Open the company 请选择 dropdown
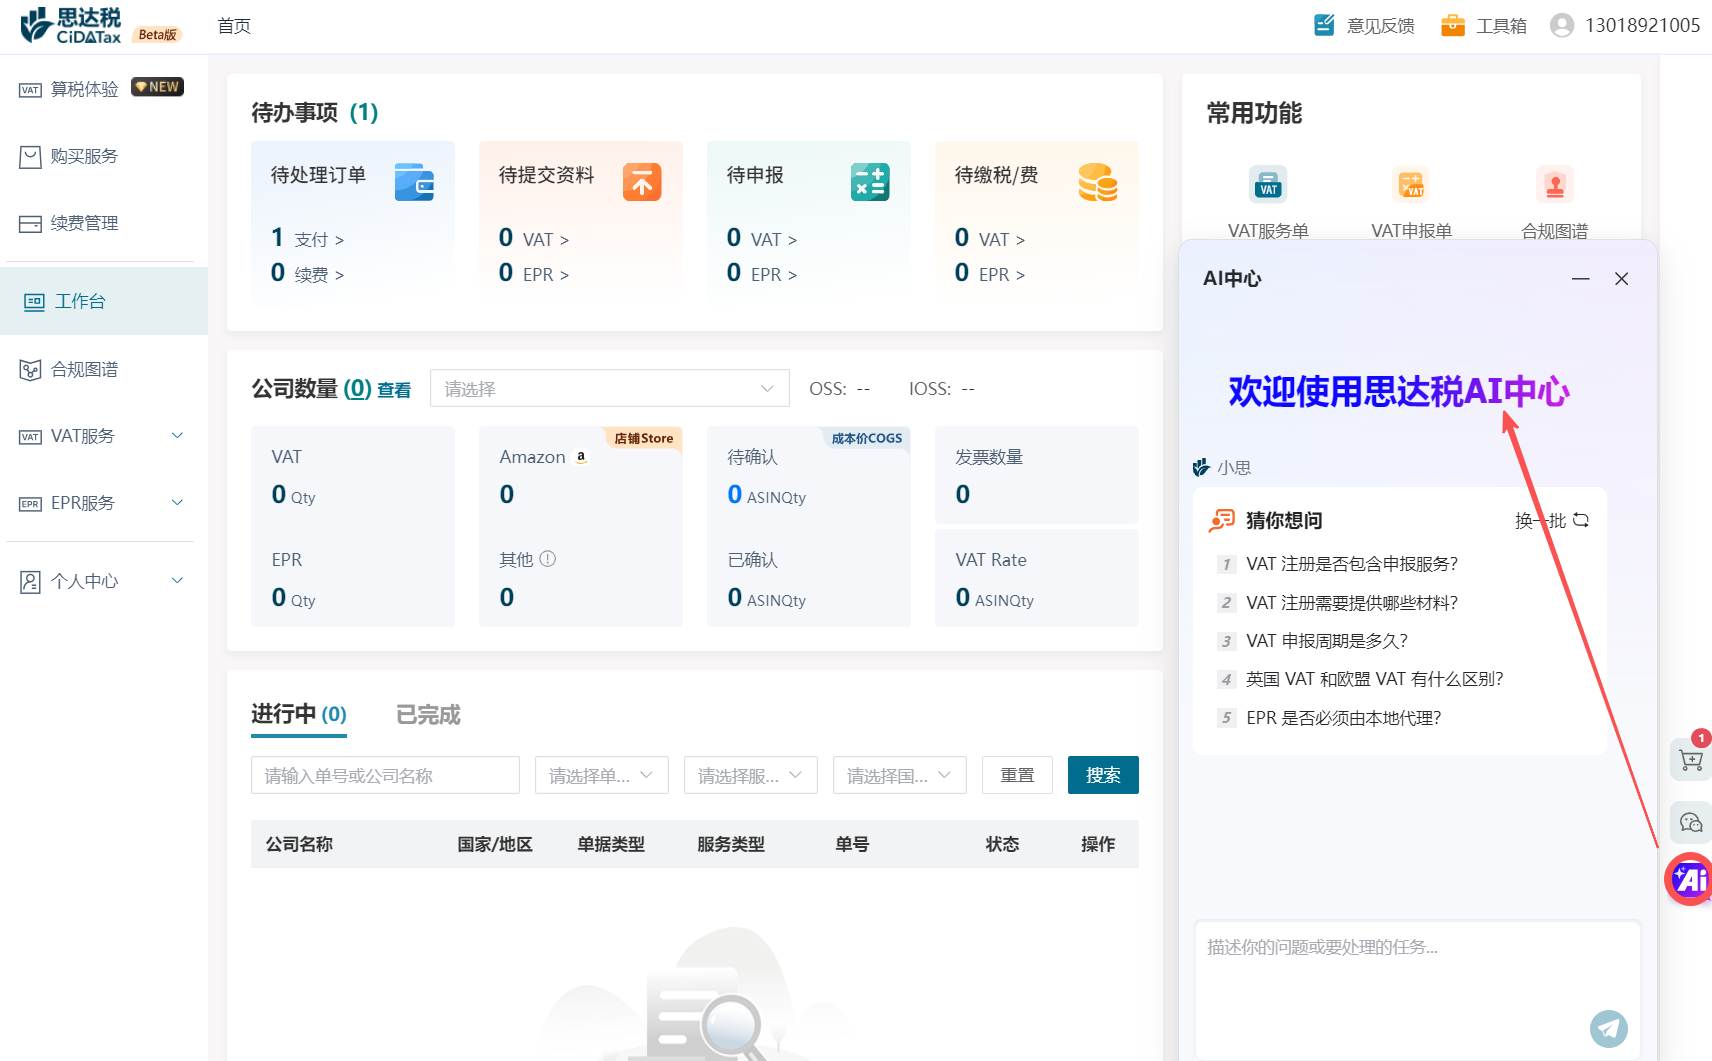 pyautogui.click(x=609, y=389)
